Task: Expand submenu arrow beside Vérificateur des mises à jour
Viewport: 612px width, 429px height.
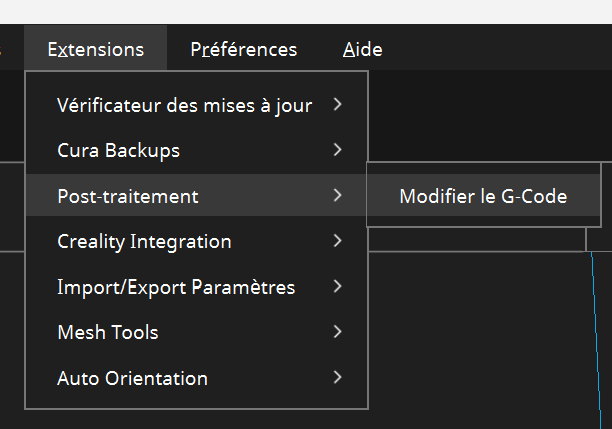Action: pos(339,104)
